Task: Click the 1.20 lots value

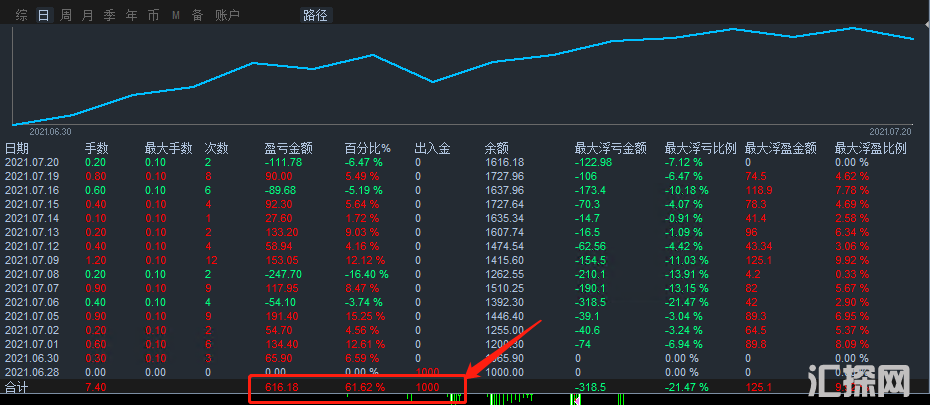Action: pos(95,260)
